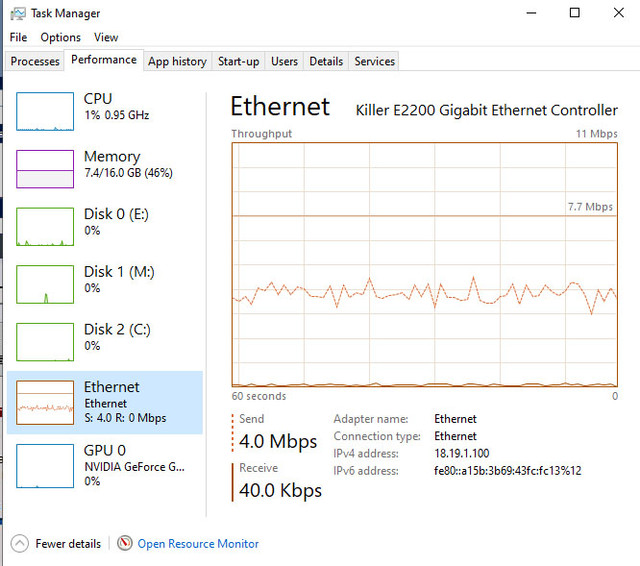The height and width of the screenshot is (566, 640).
Task: Click the CPU mini graph thumbnail
Action: click(45, 112)
